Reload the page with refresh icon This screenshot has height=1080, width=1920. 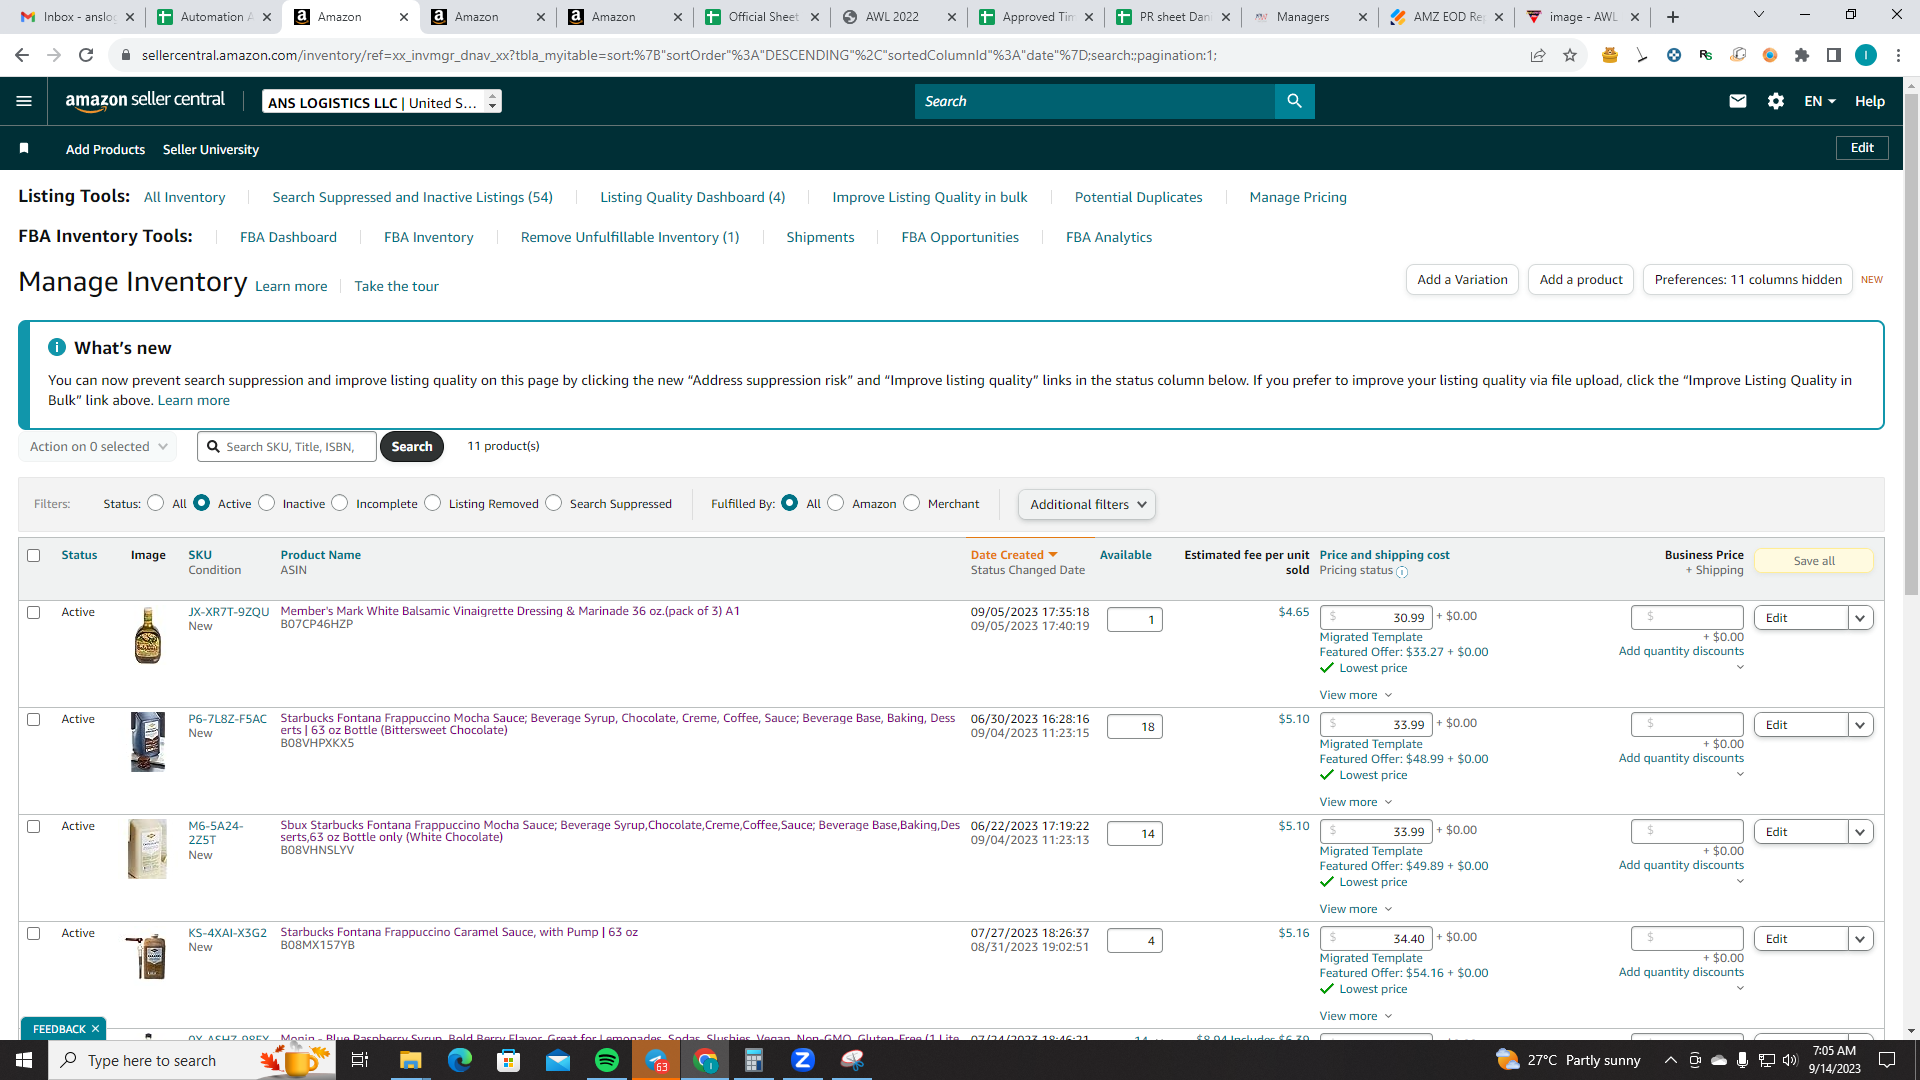coord(86,55)
